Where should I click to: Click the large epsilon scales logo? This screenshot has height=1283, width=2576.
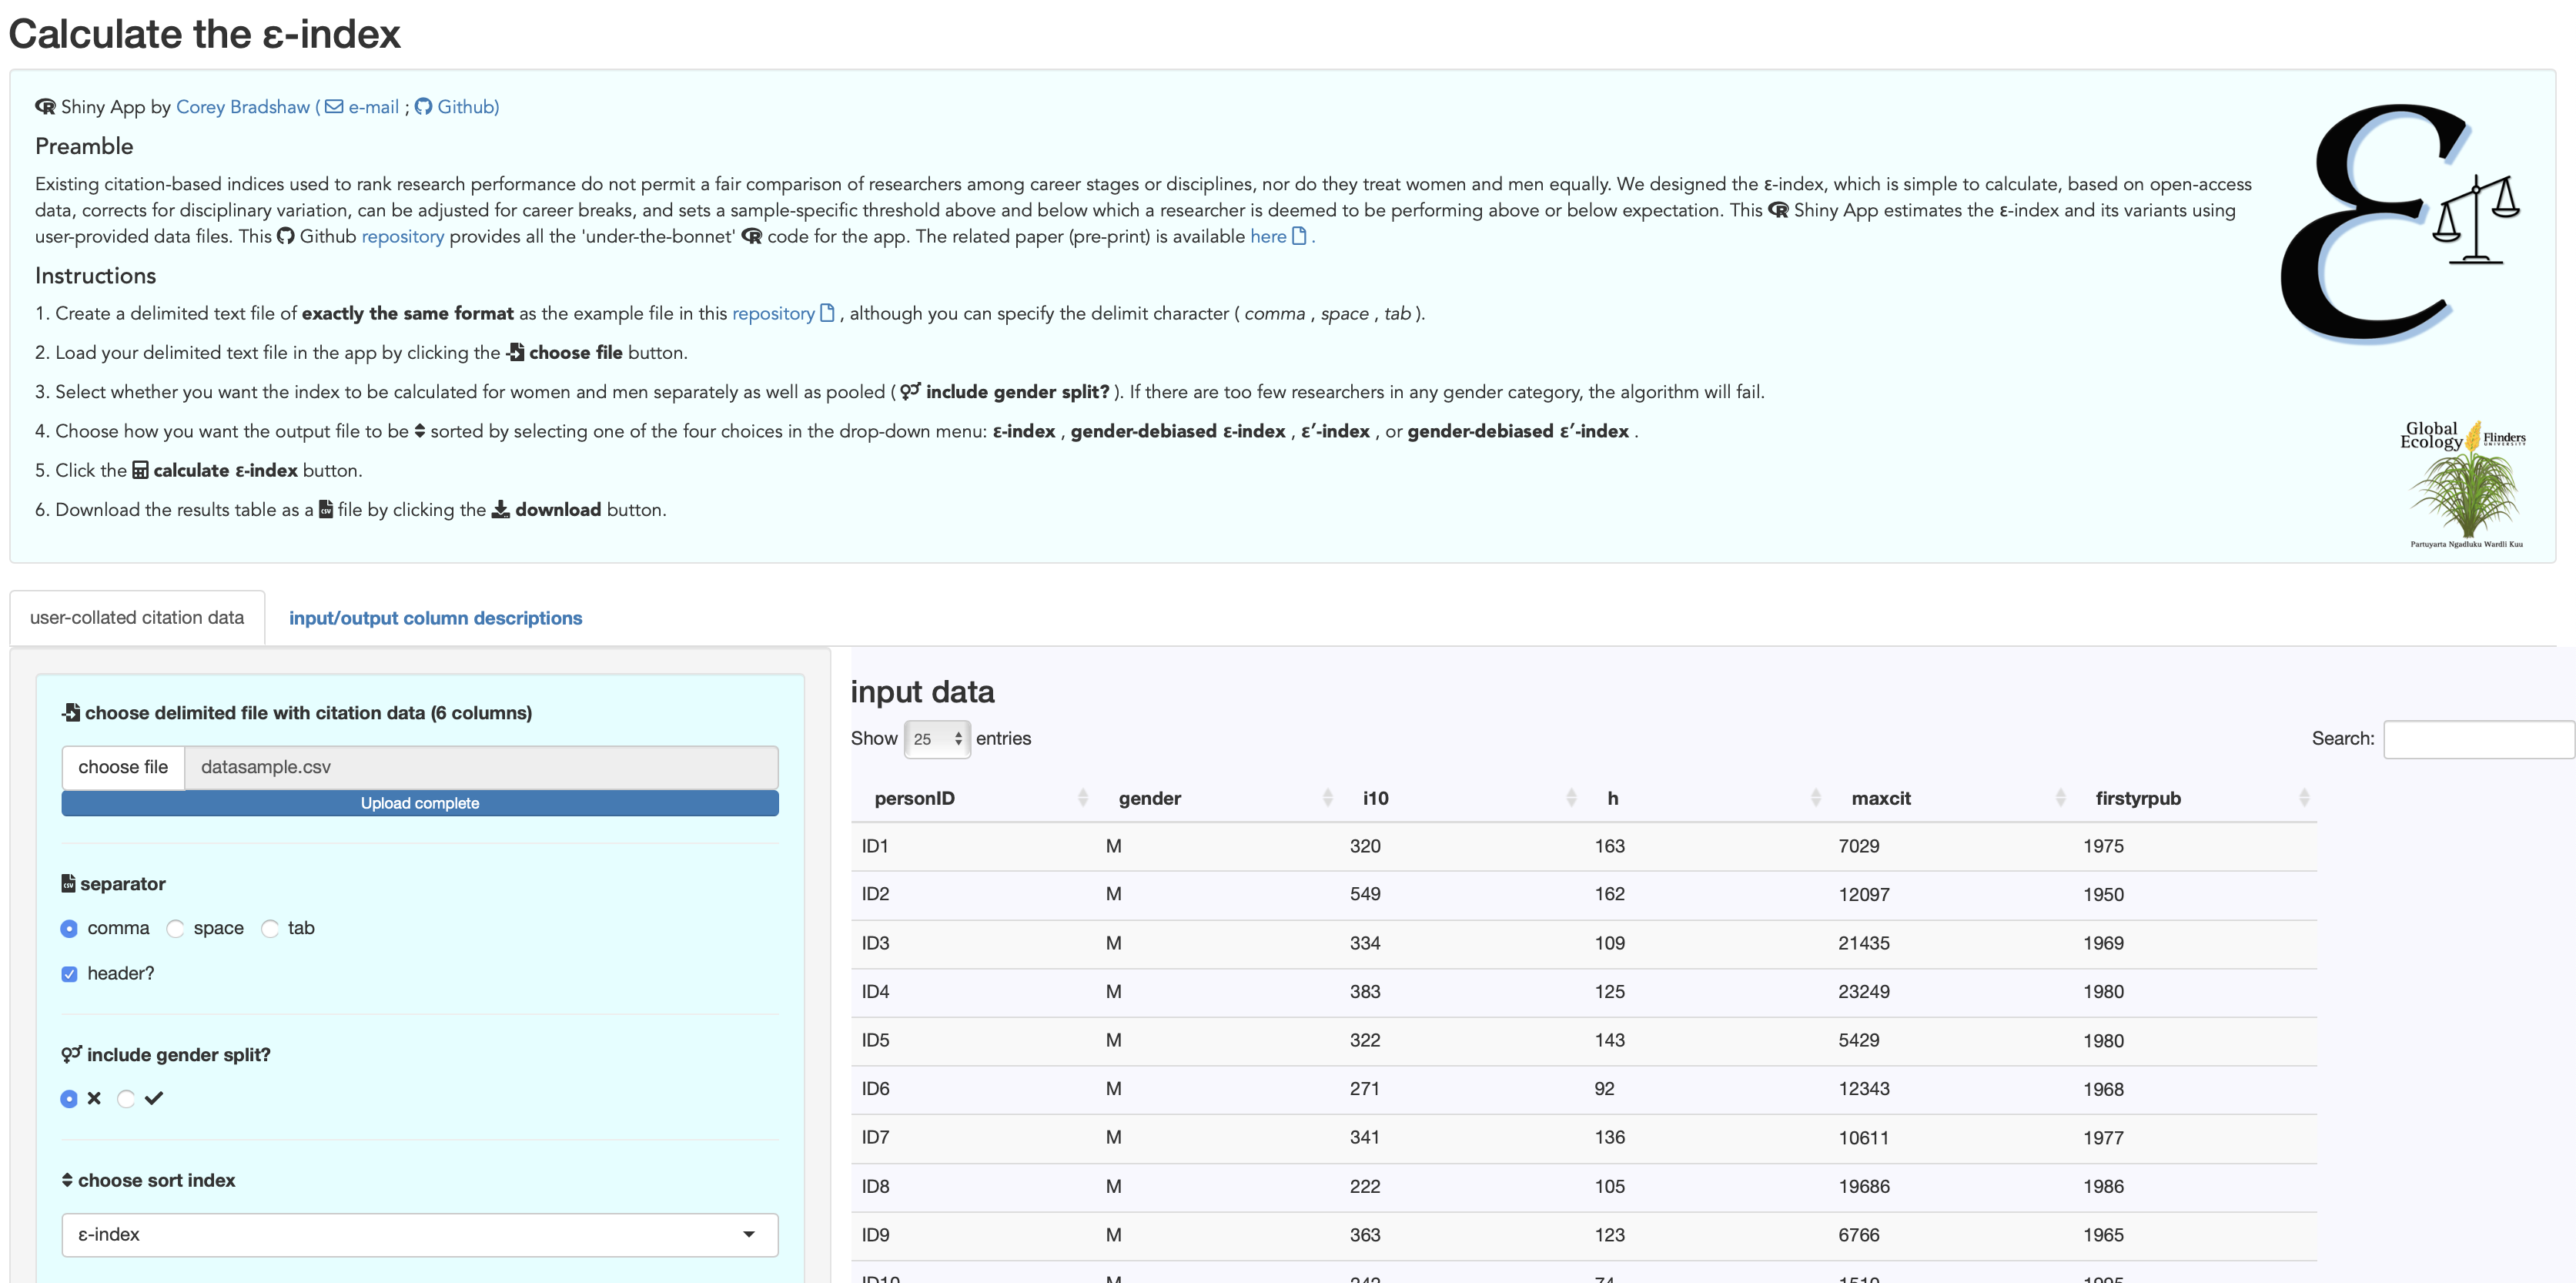pyautogui.click(x=2400, y=225)
